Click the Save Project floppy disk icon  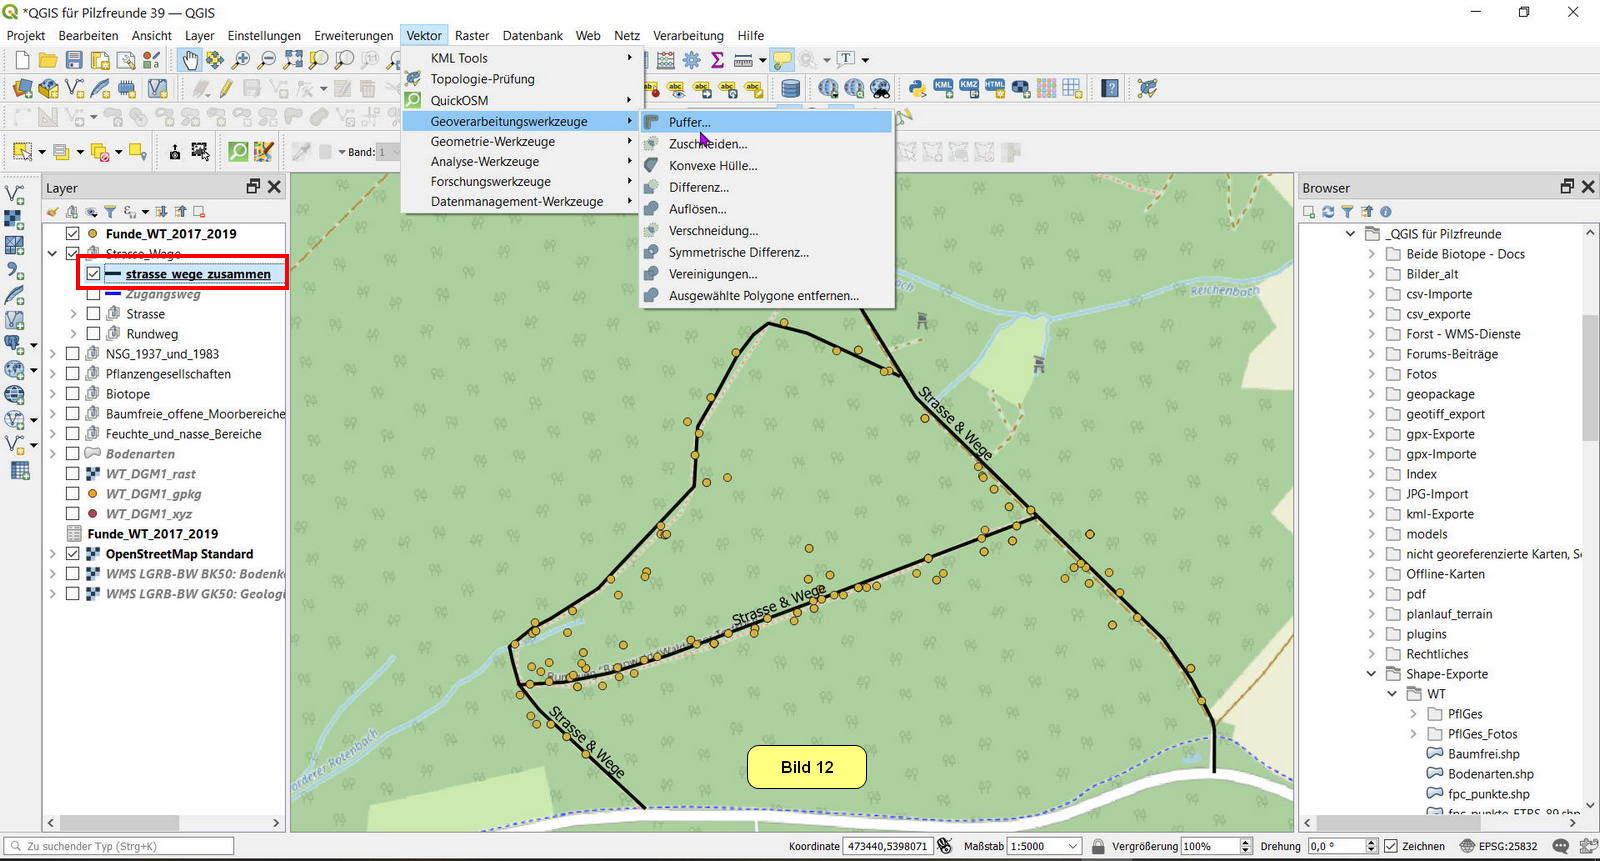(x=74, y=60)
